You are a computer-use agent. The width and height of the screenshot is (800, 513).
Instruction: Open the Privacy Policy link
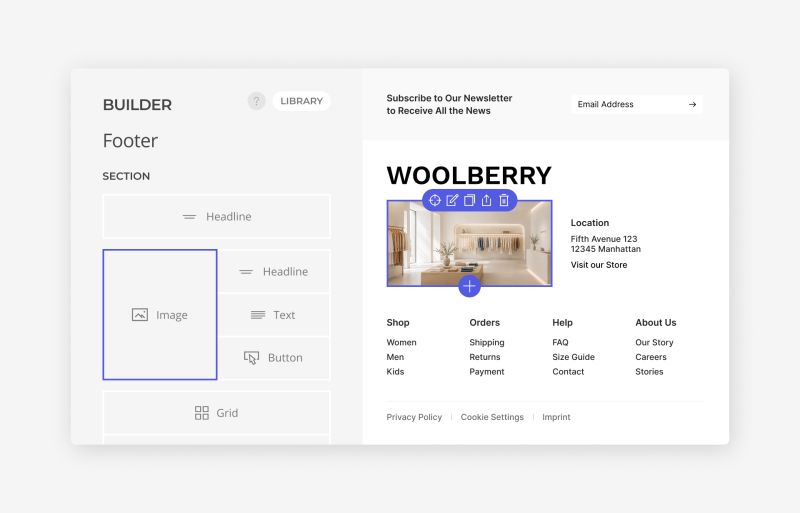(x=414, y=417)
